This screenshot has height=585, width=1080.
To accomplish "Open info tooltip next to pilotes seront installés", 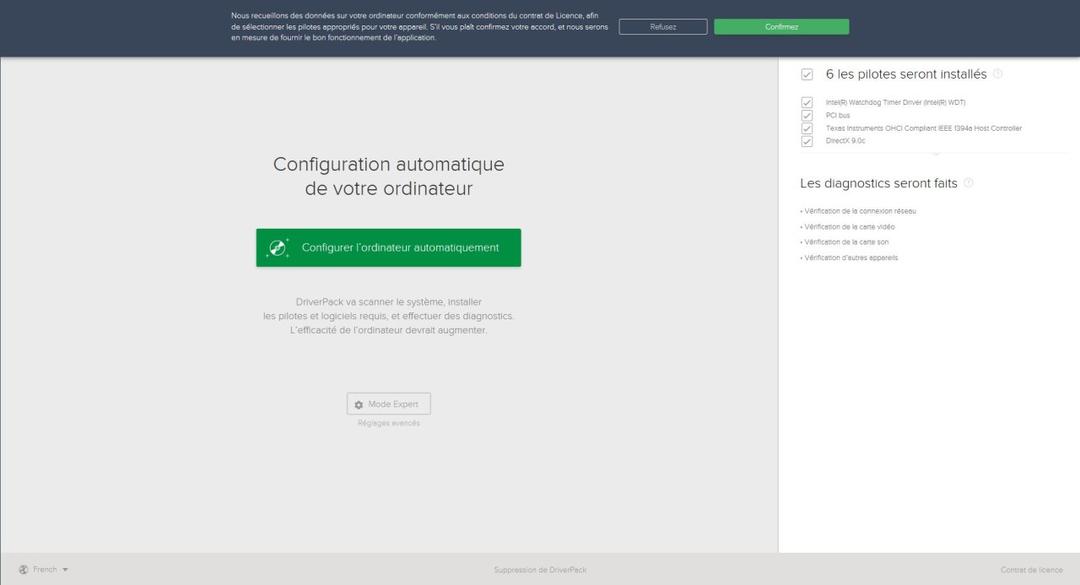I will [x=999, y=74].
